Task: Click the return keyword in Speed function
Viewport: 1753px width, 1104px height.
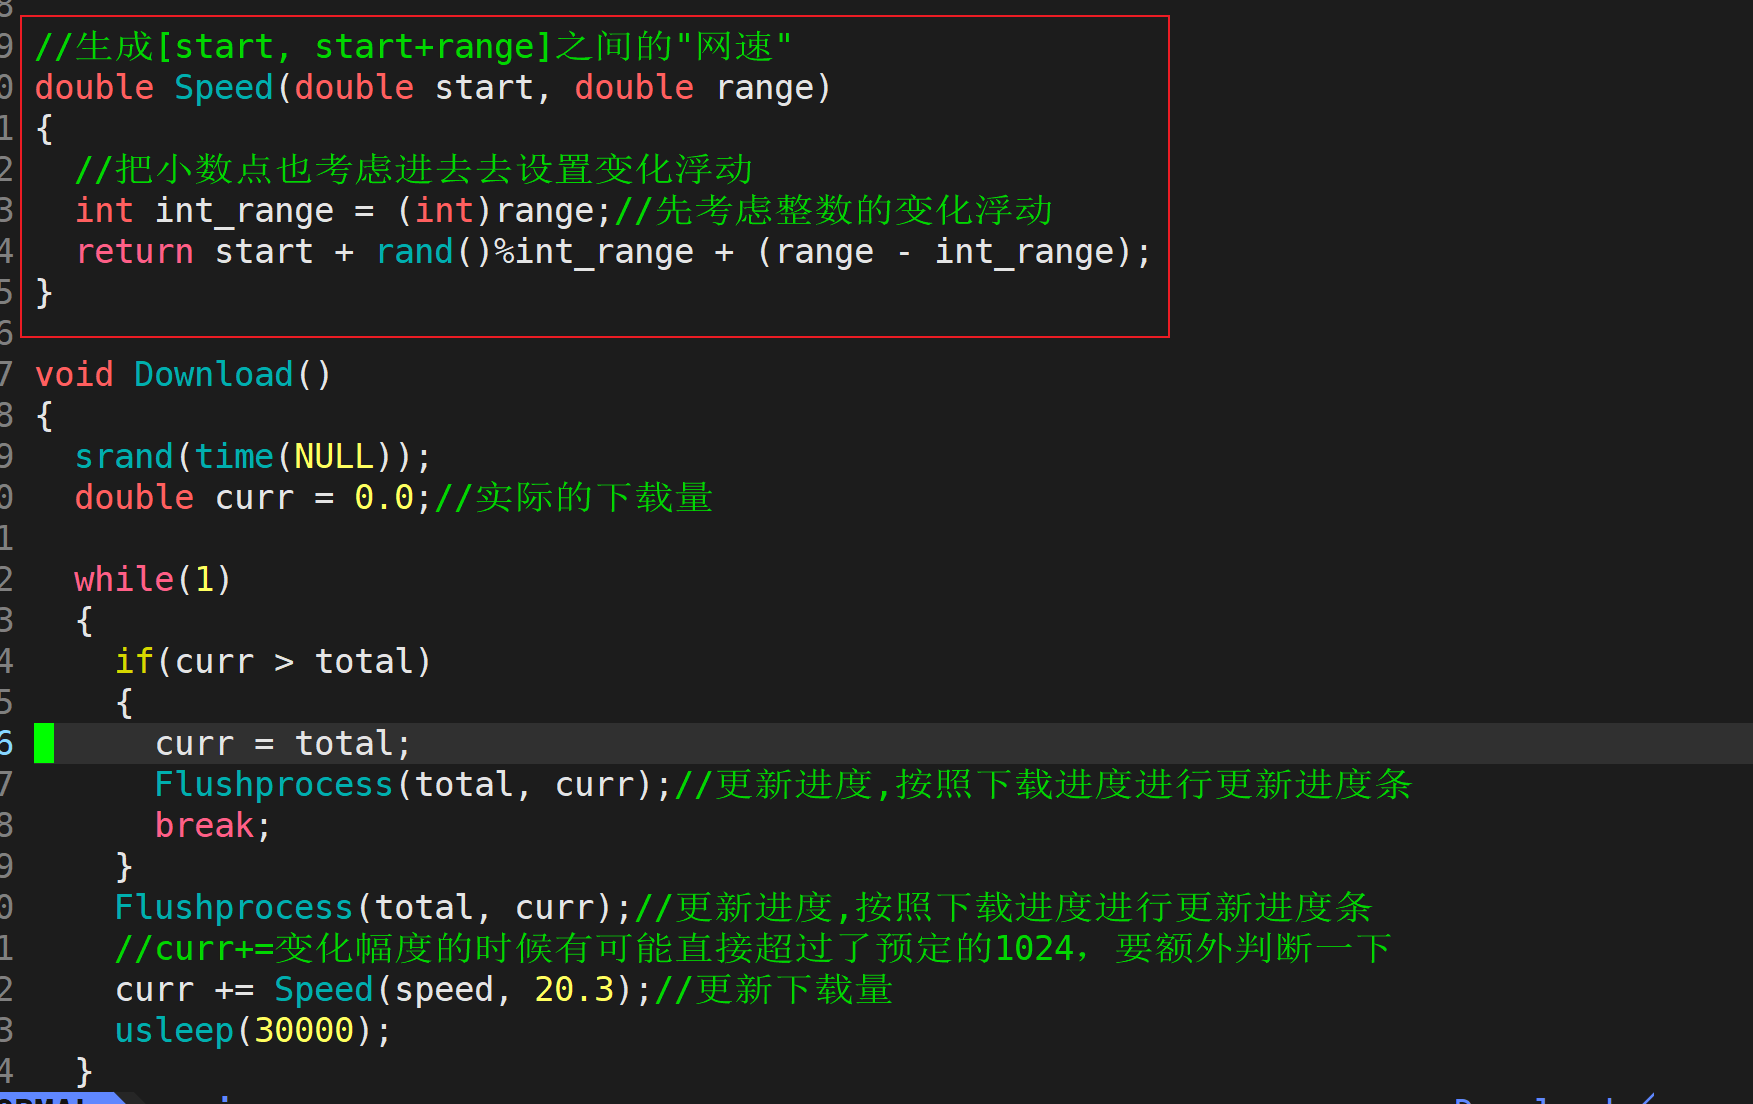Action: (x=134, y=251)
